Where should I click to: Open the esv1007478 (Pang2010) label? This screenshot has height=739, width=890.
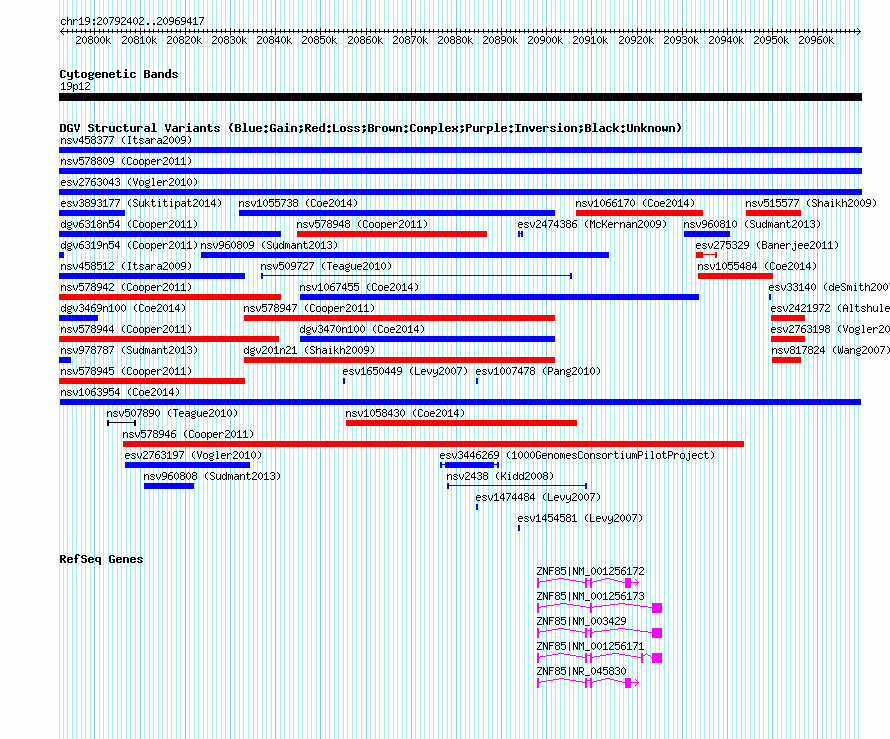tap(538, 371)
